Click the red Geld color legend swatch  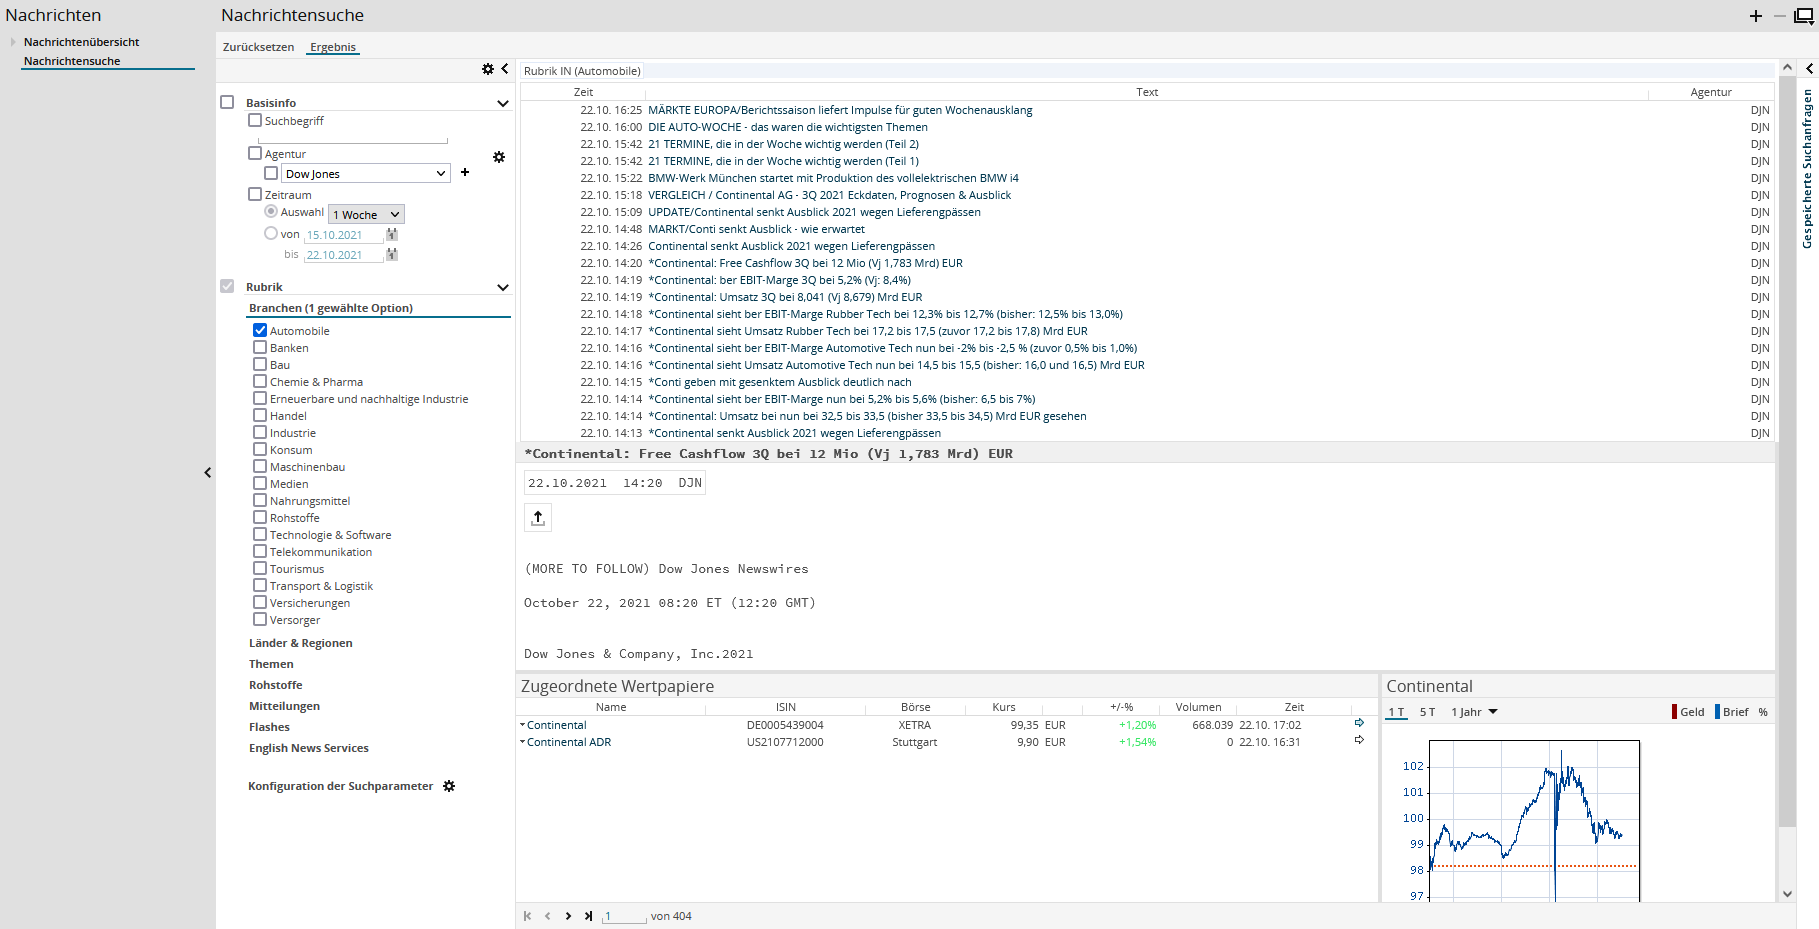(1674, 712)
